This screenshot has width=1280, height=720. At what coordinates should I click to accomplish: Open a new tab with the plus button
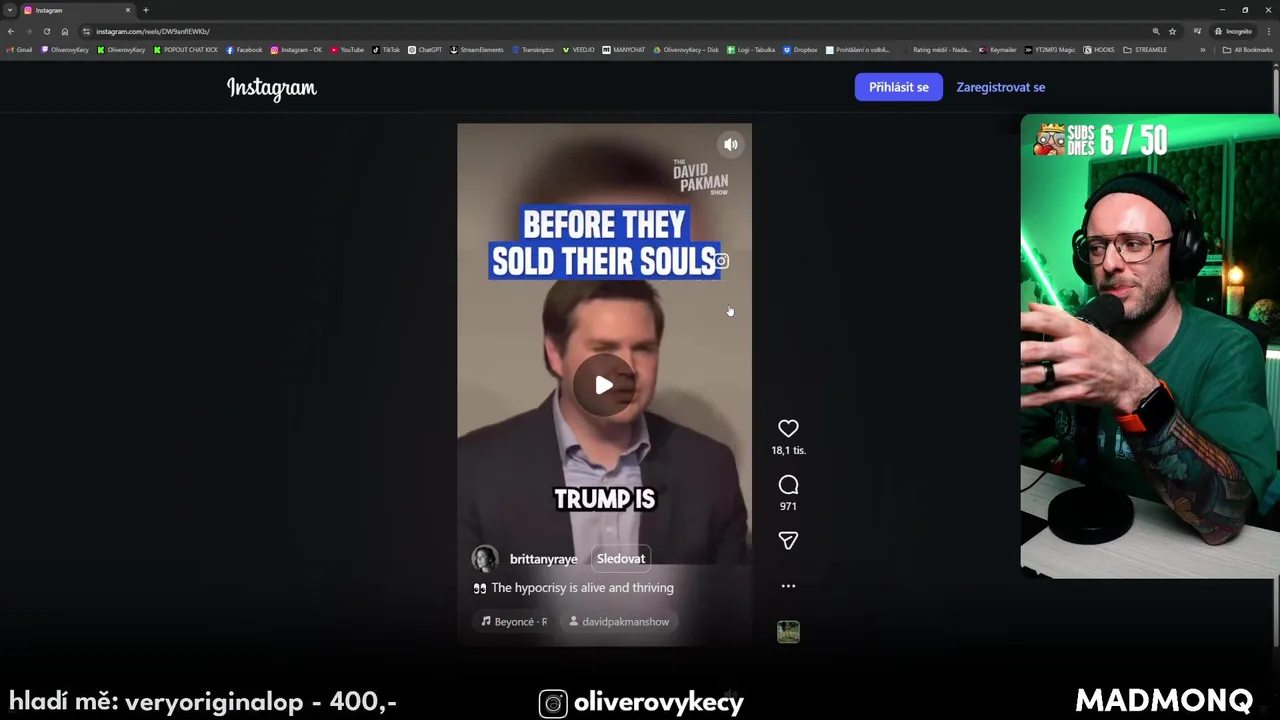click(146, 10)
